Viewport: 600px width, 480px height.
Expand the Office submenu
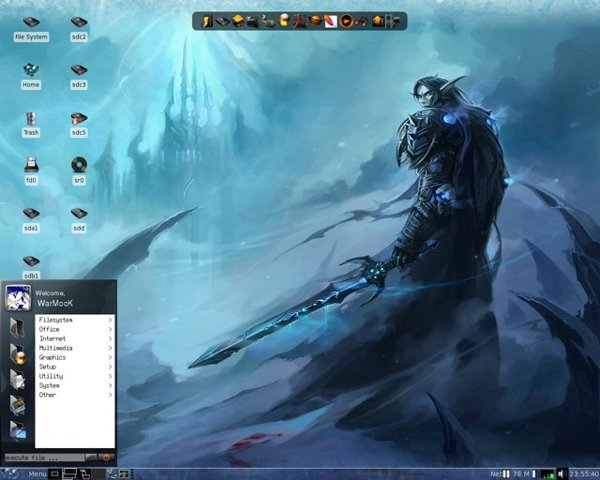(75, 329)
